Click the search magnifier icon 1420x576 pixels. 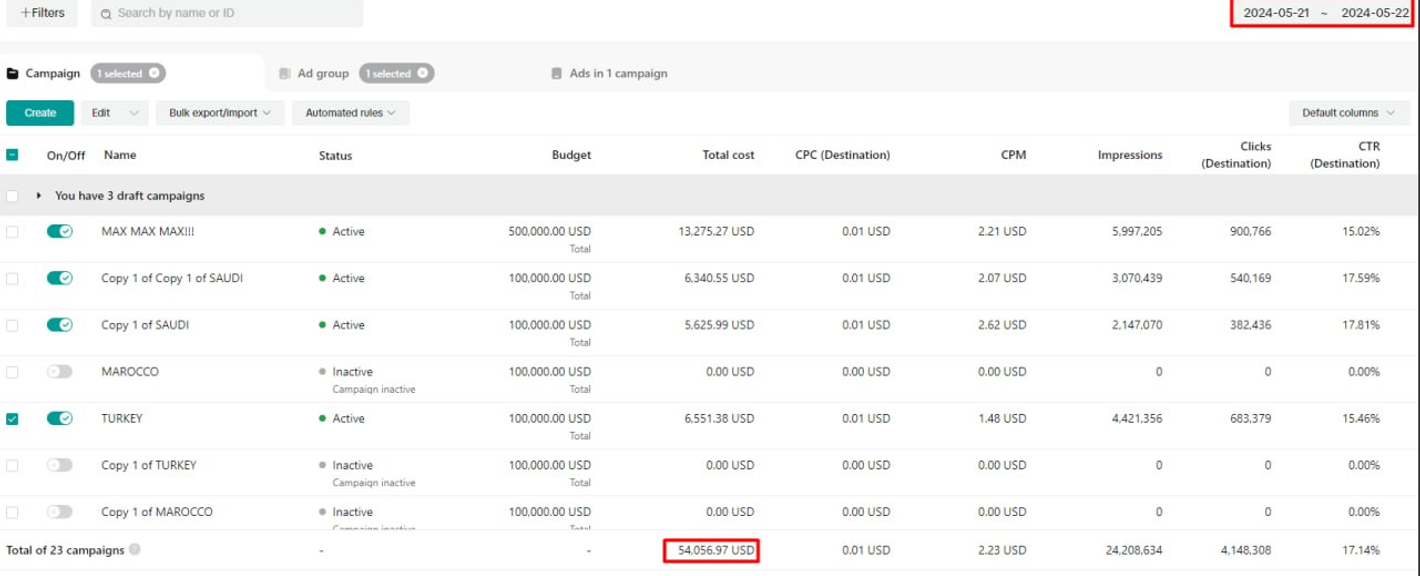pyautogui.click(x=106, y=14)
